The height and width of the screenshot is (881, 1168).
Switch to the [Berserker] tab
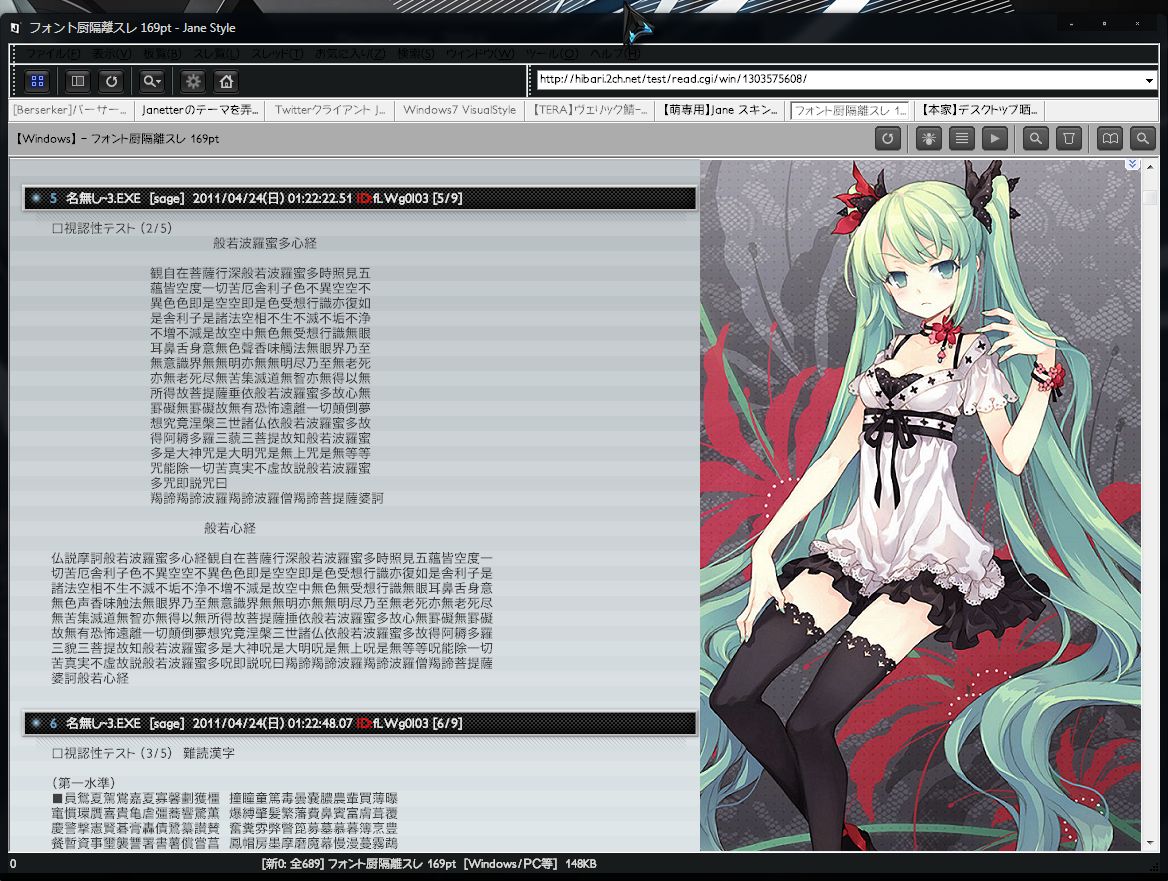(x=72, y=110)
